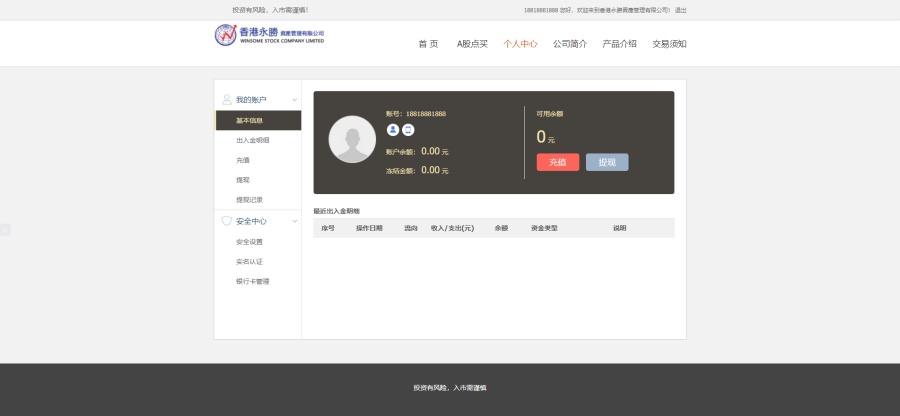Click the 余额 column header
This screenshot has height=416, width=900.
tap(501, 228)
